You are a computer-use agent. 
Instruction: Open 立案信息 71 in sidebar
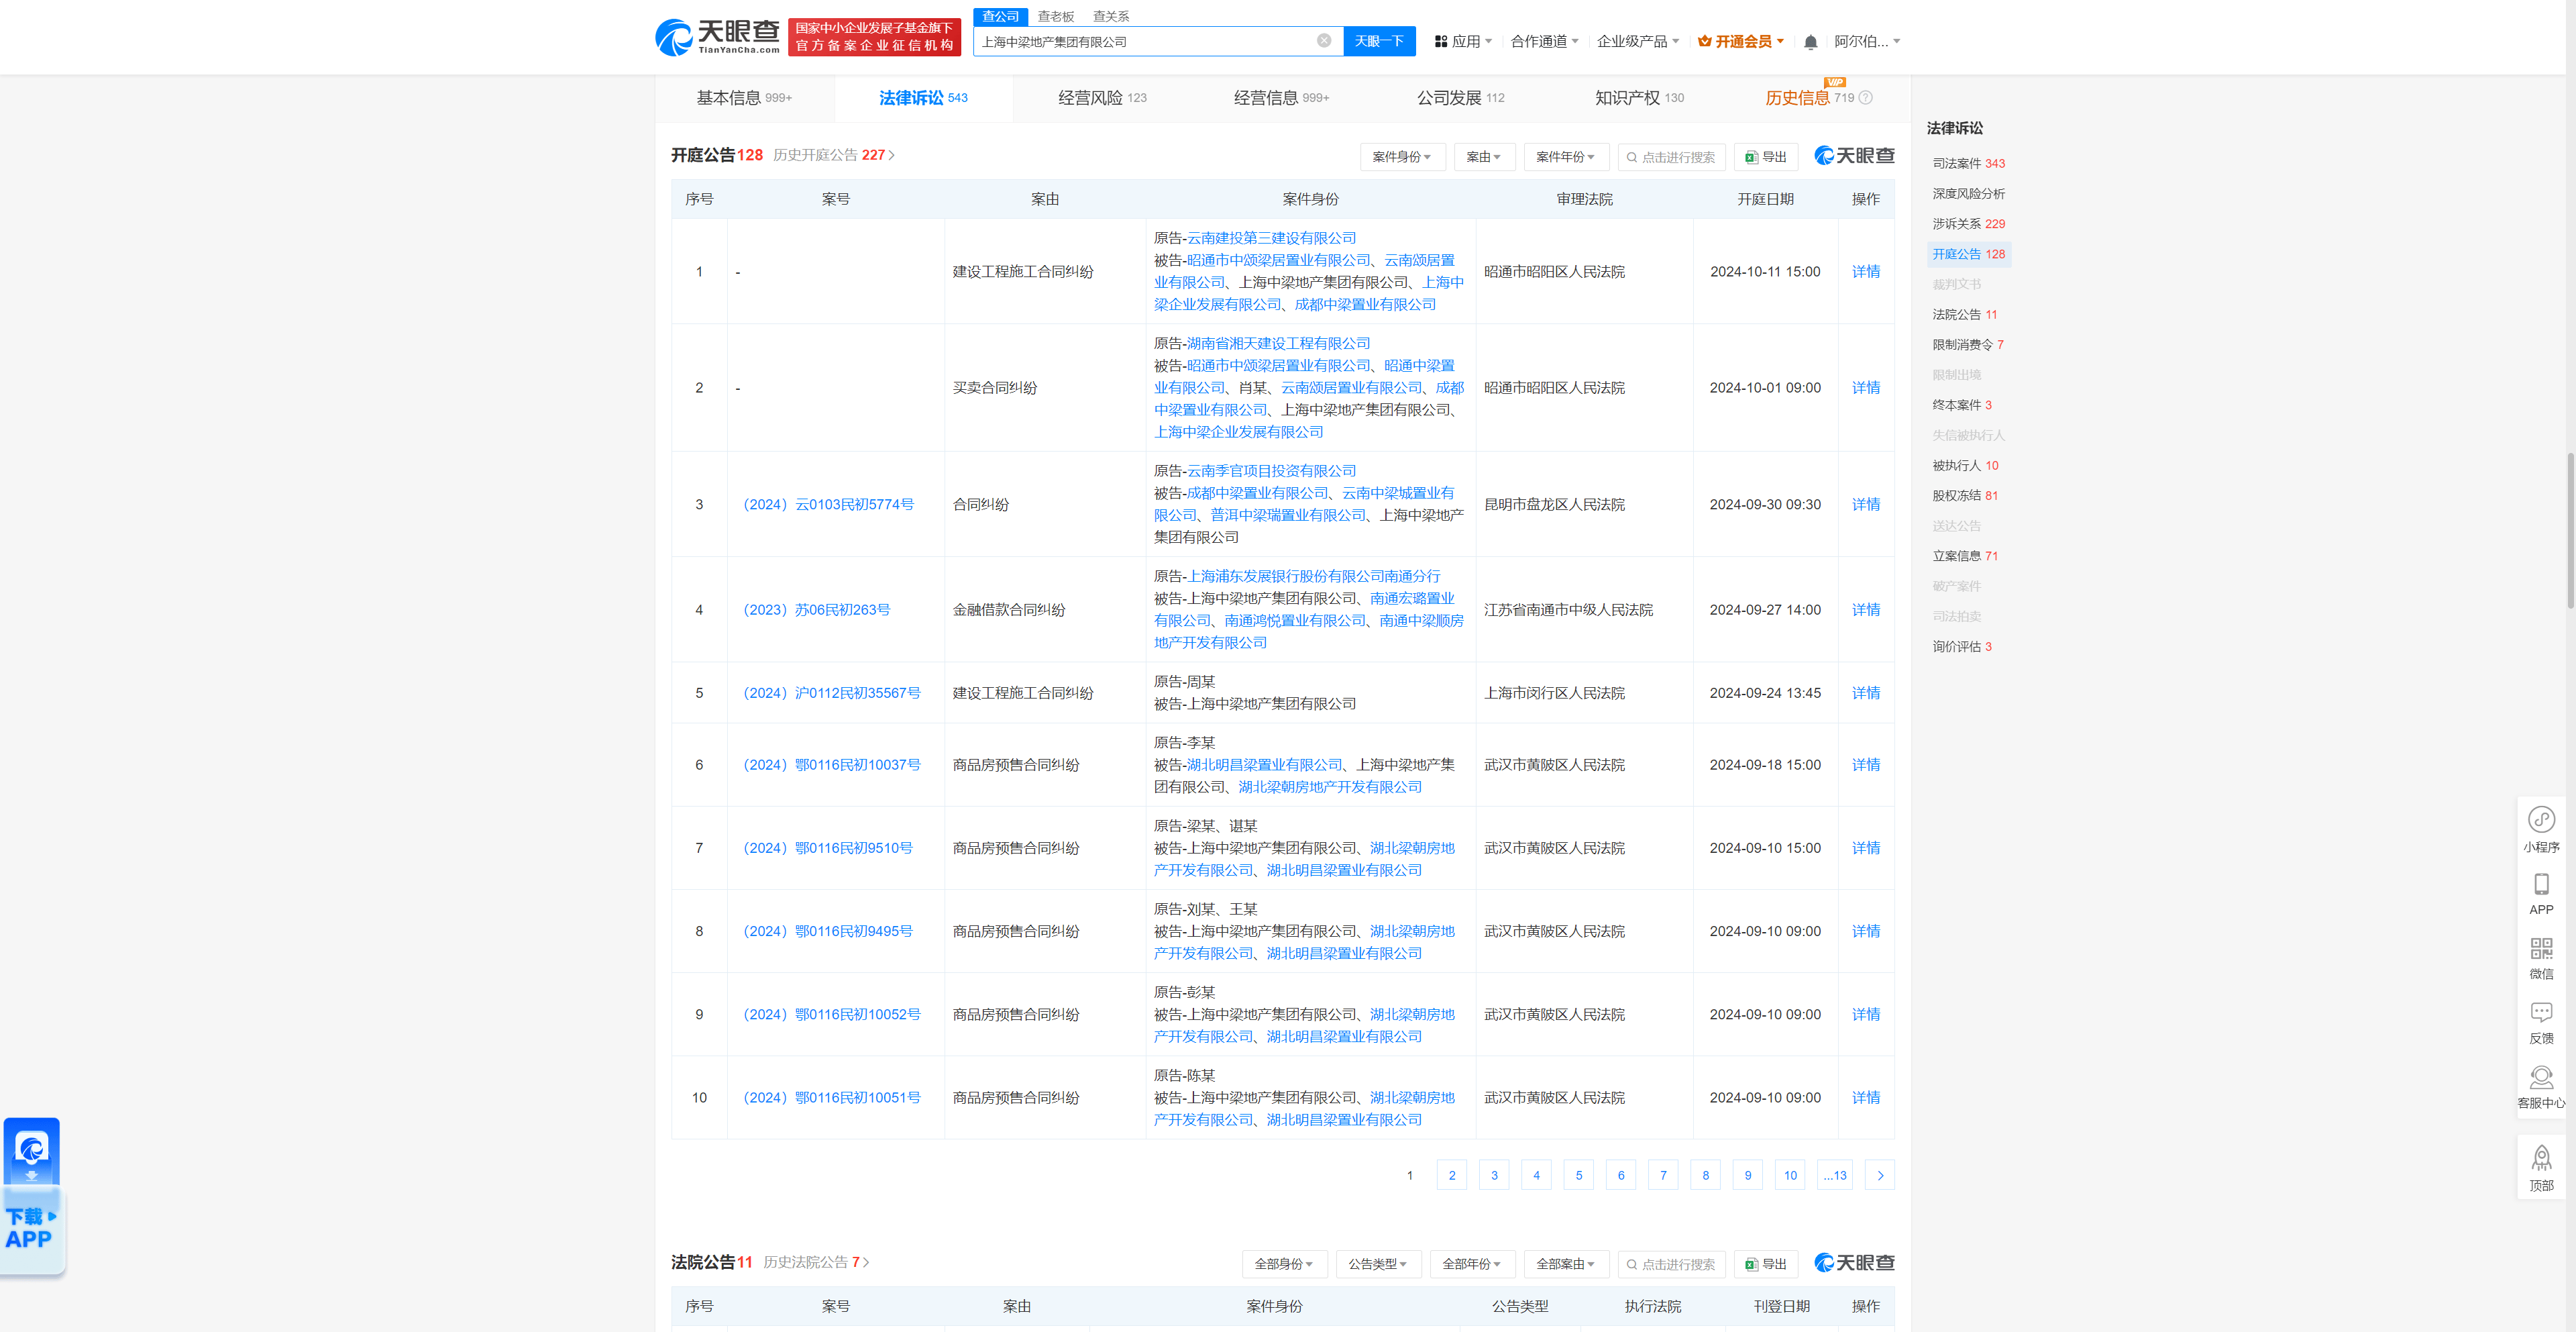[1965, 556]
